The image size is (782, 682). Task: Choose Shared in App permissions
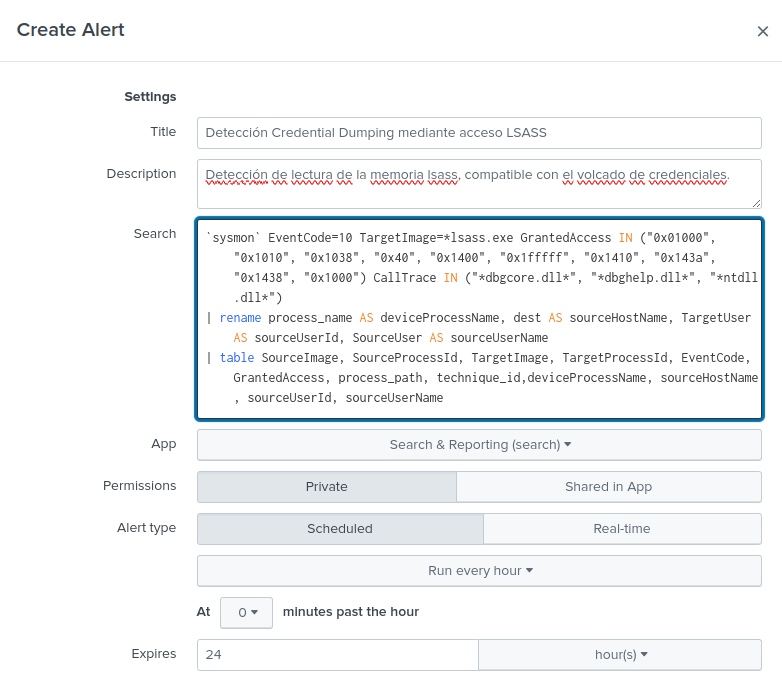(608, 487)
